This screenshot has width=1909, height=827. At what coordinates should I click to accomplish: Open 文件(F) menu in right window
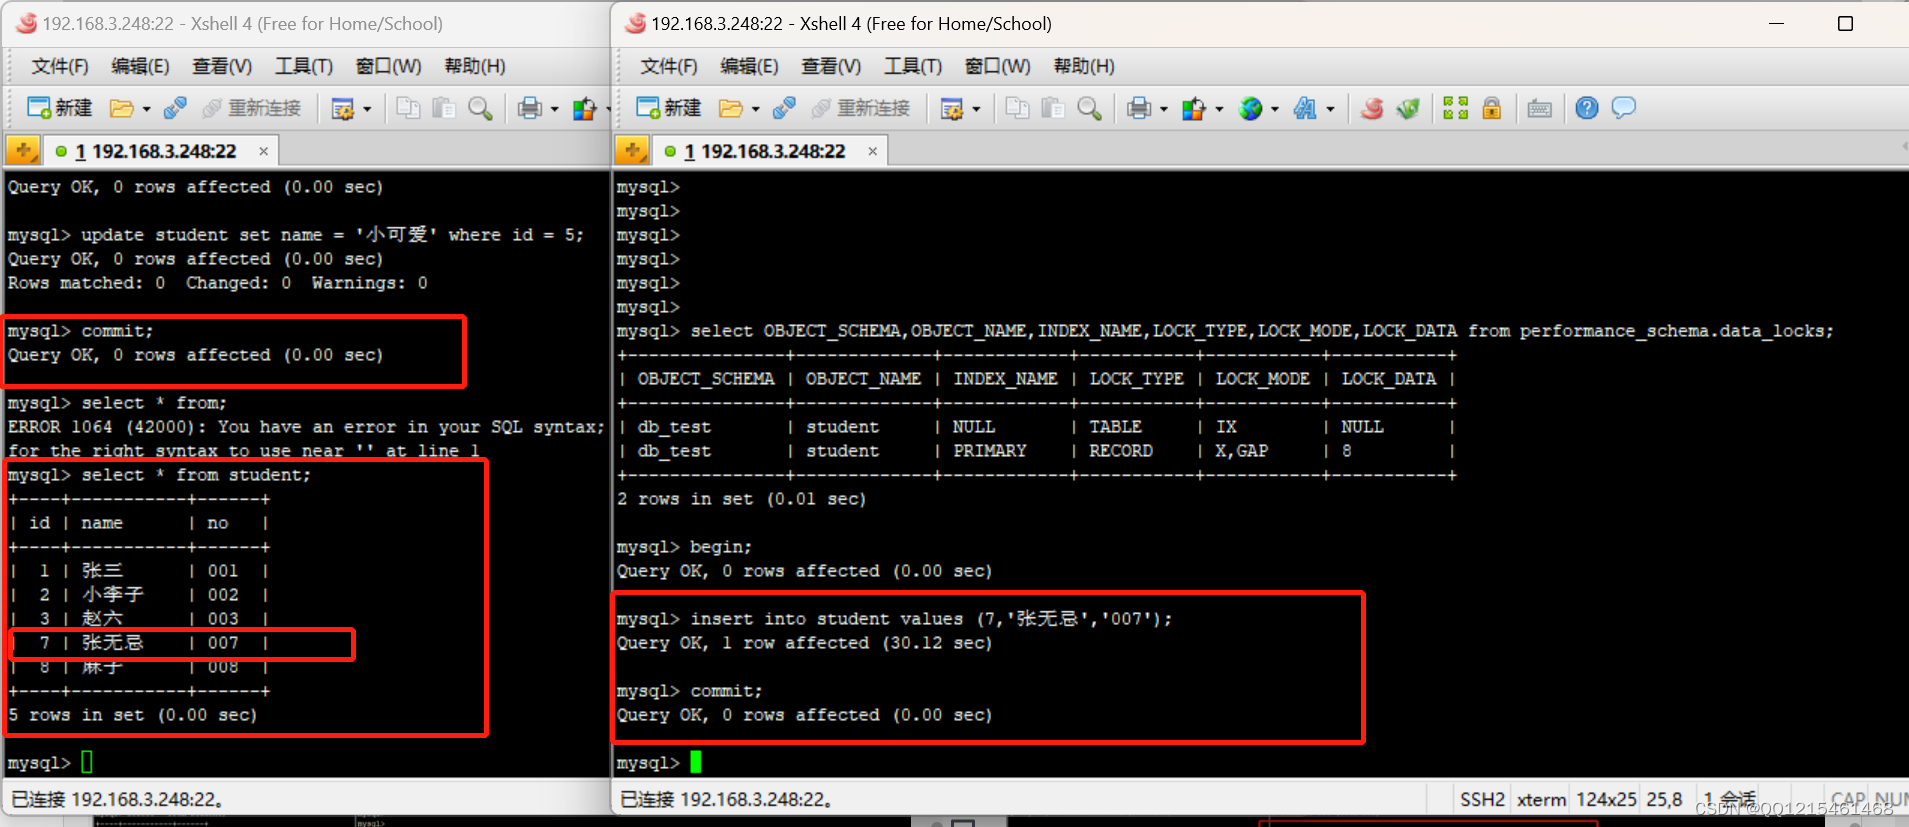tap(669, 66)
